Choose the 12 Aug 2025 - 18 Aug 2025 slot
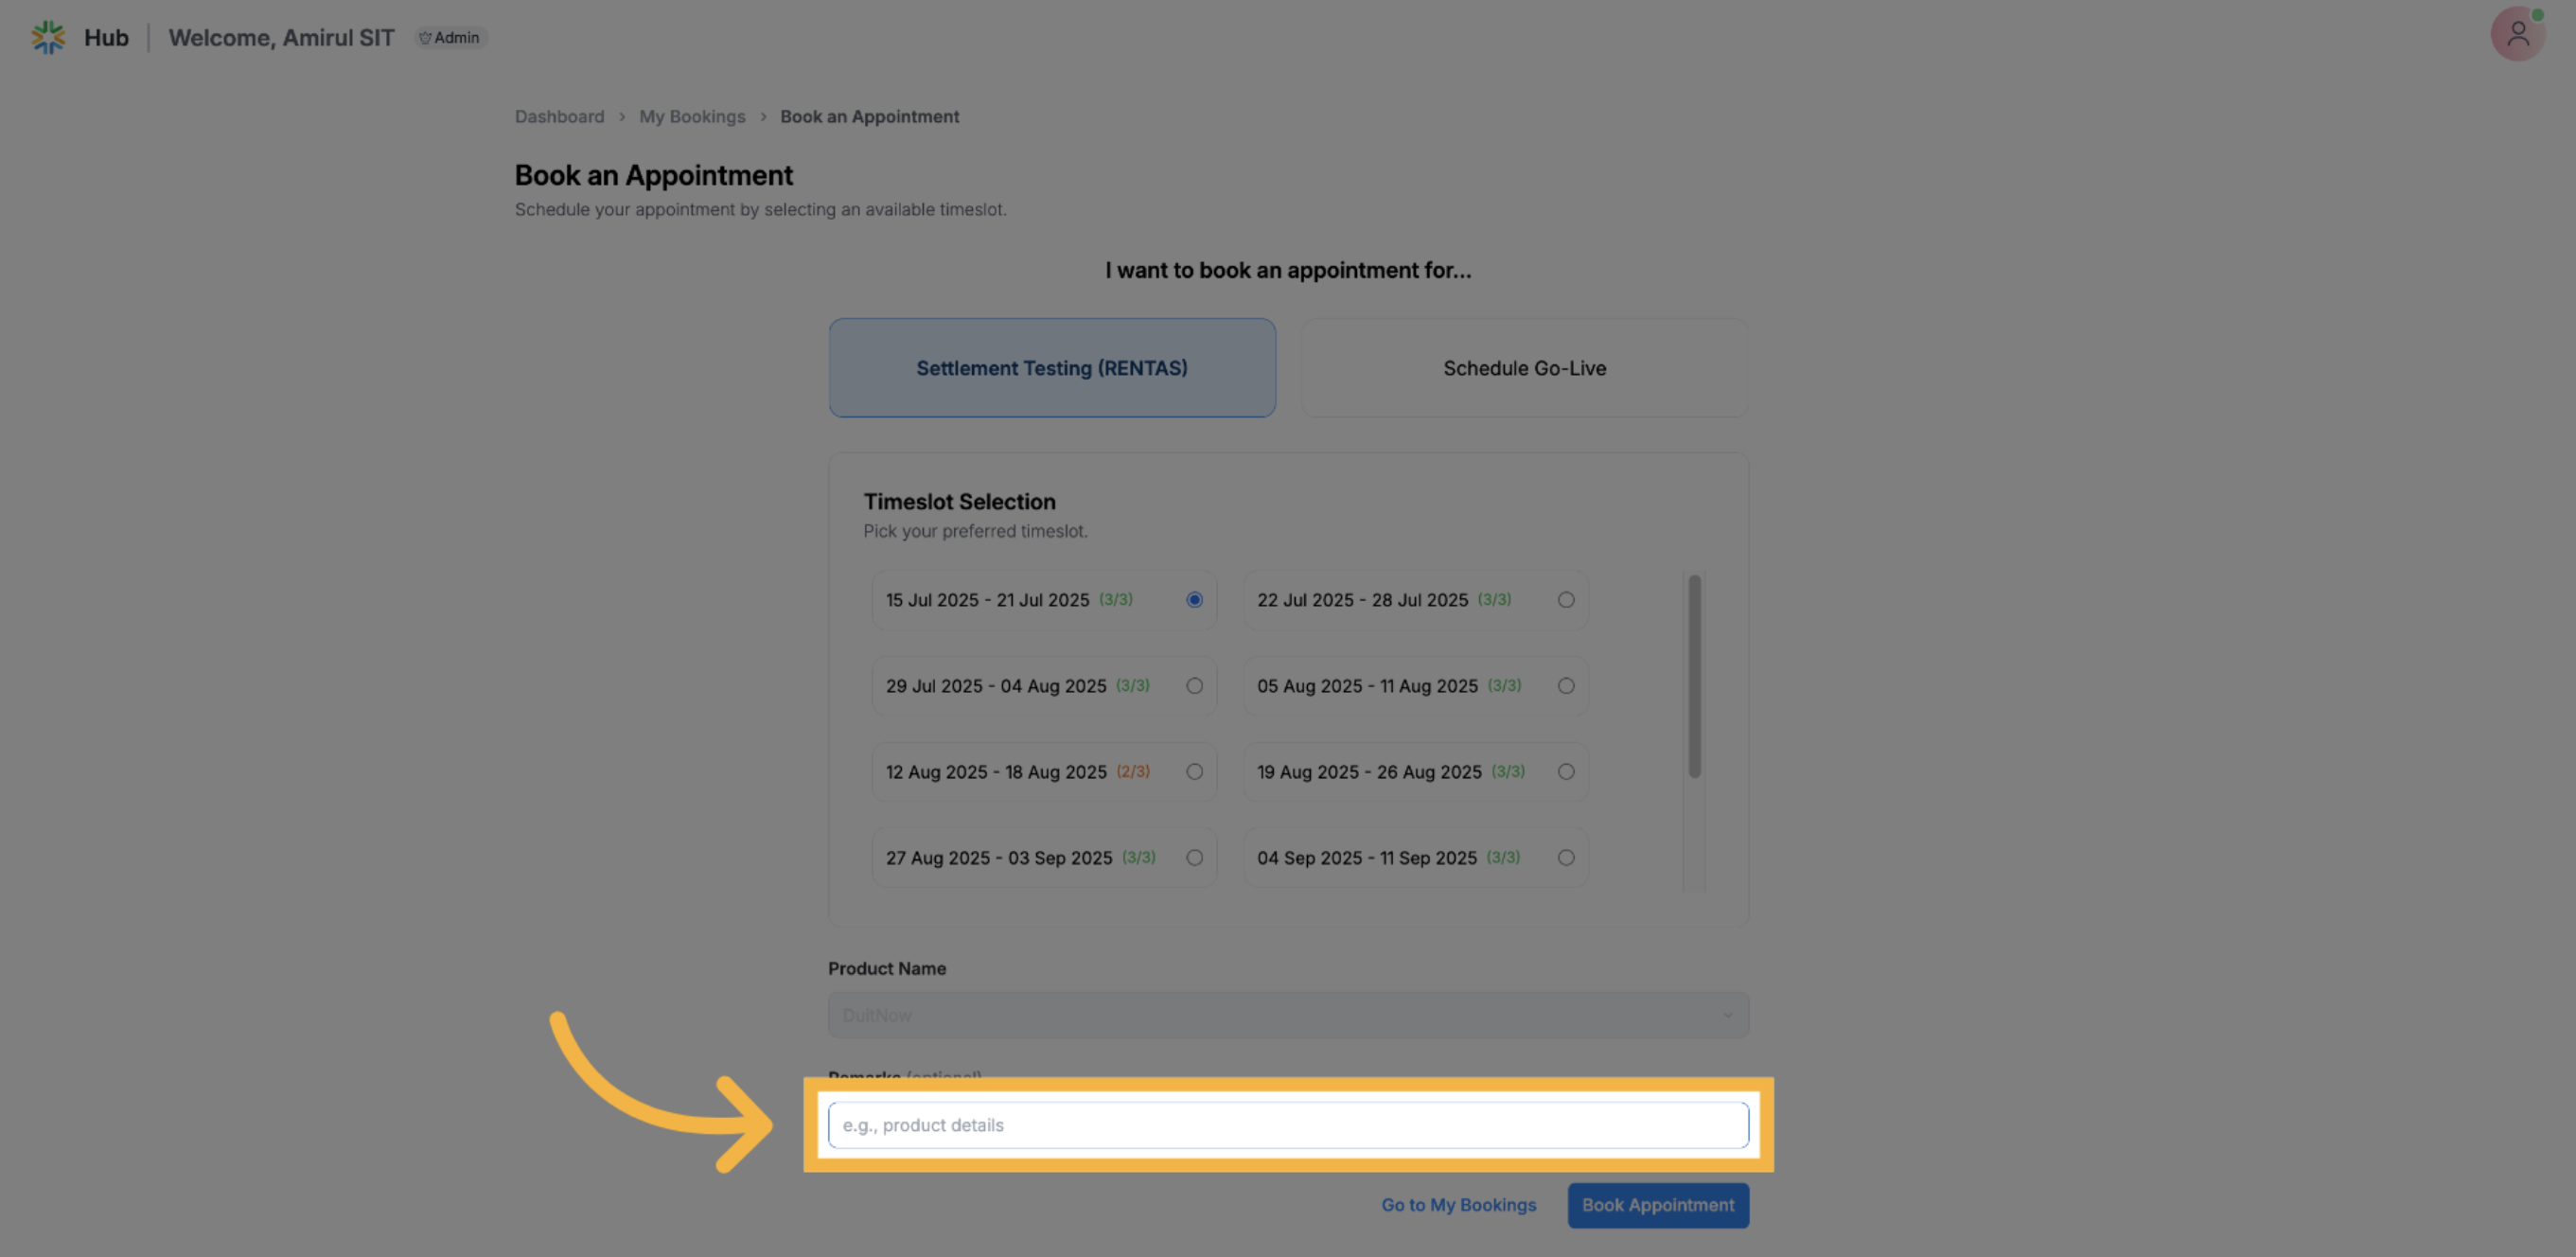Image resolution: width=2576 pixels, height=1257 pixels. pos(1194,772)
